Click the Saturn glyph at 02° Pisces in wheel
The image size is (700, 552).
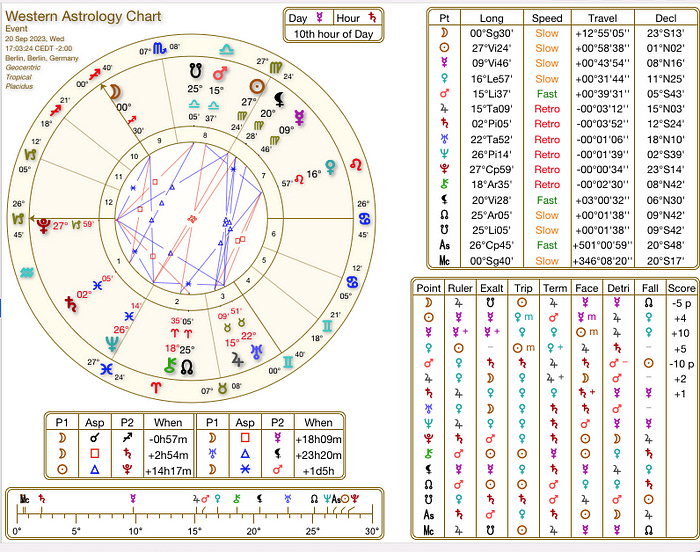pyautogui.click(x=71, y=303)
